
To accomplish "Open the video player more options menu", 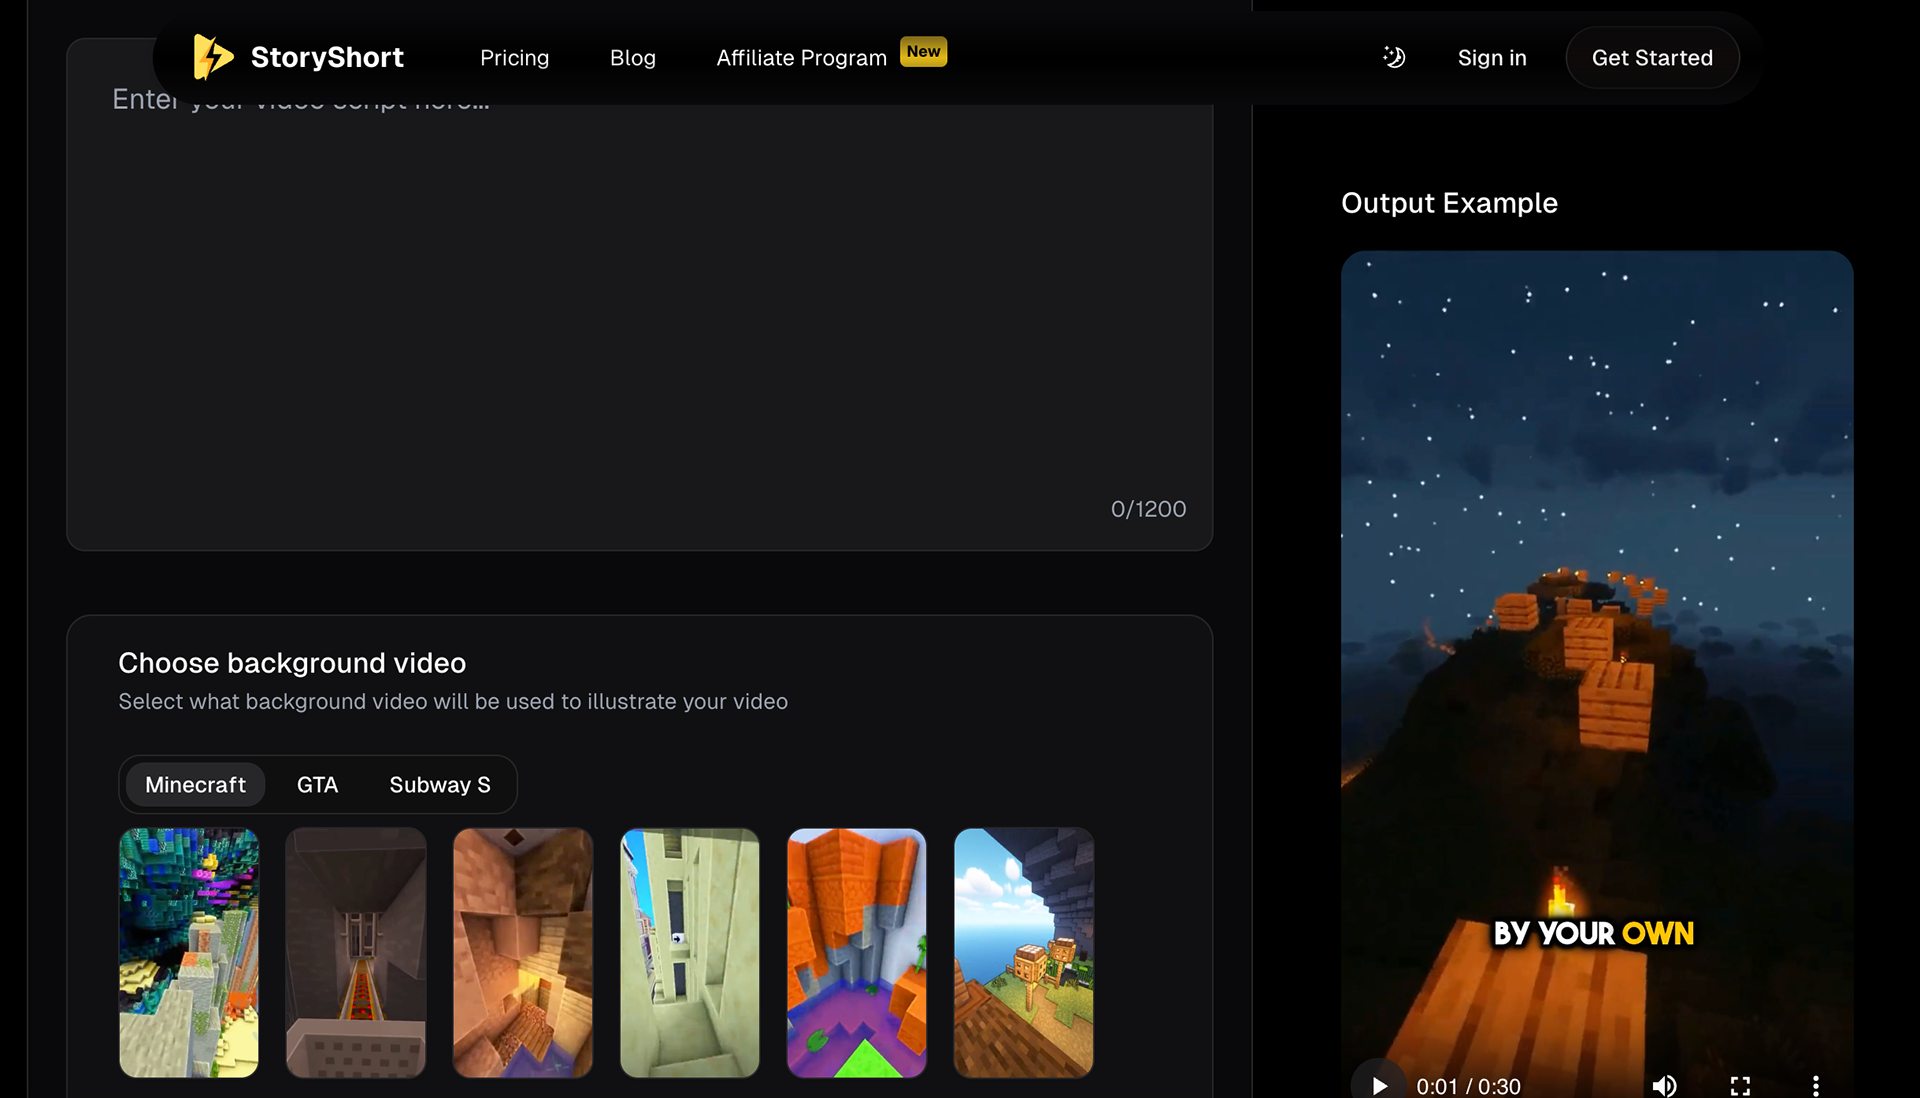I will [1816, 1085].
